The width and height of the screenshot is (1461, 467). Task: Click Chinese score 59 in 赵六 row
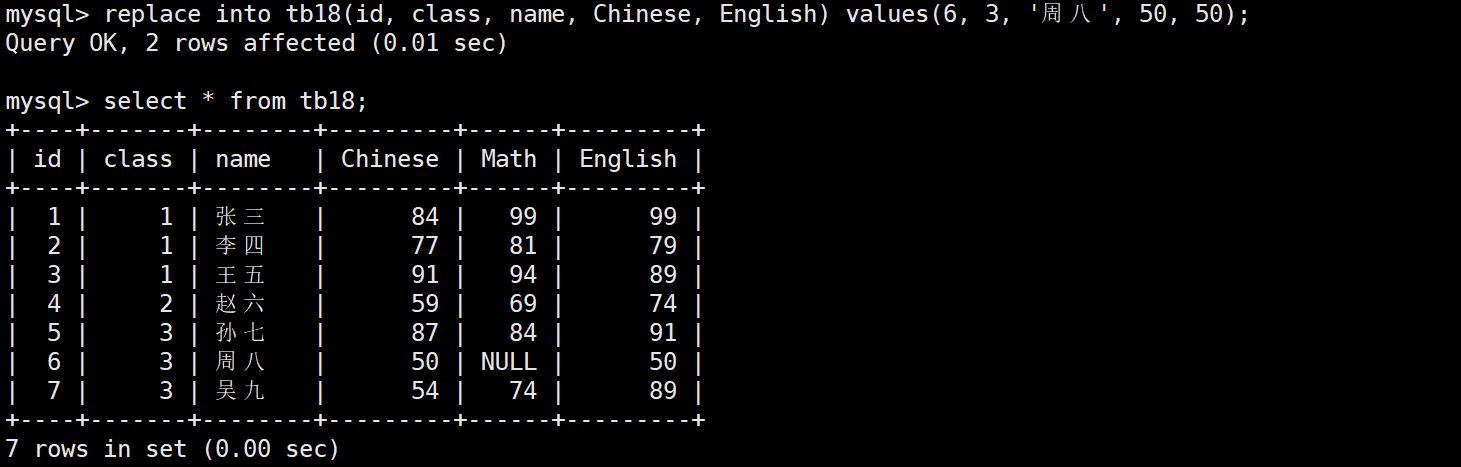425,304
